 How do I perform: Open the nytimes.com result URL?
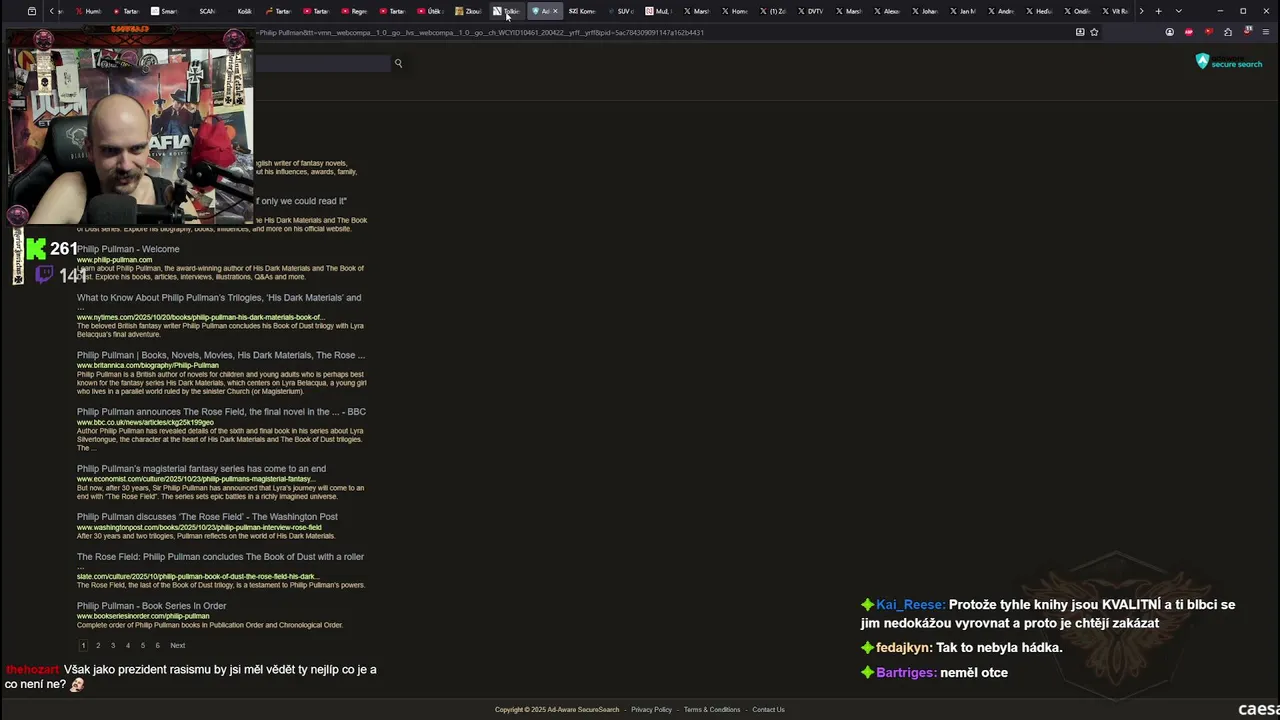[200, 318]
